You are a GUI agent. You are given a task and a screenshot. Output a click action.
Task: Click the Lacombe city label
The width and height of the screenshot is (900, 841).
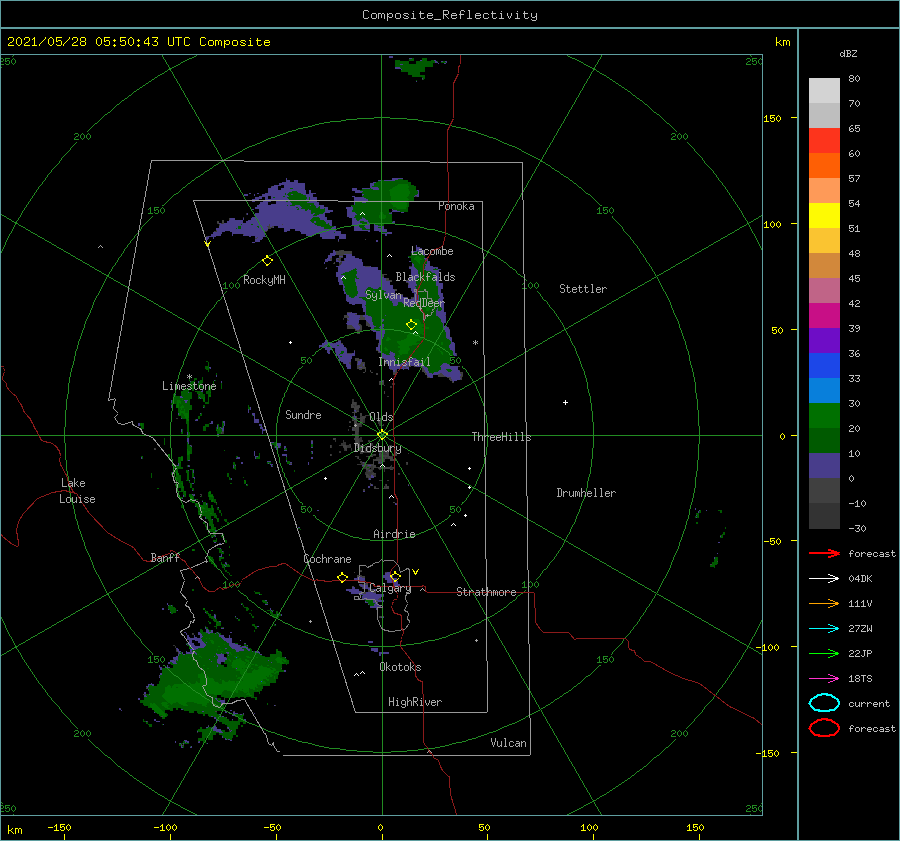pos(432,251)
